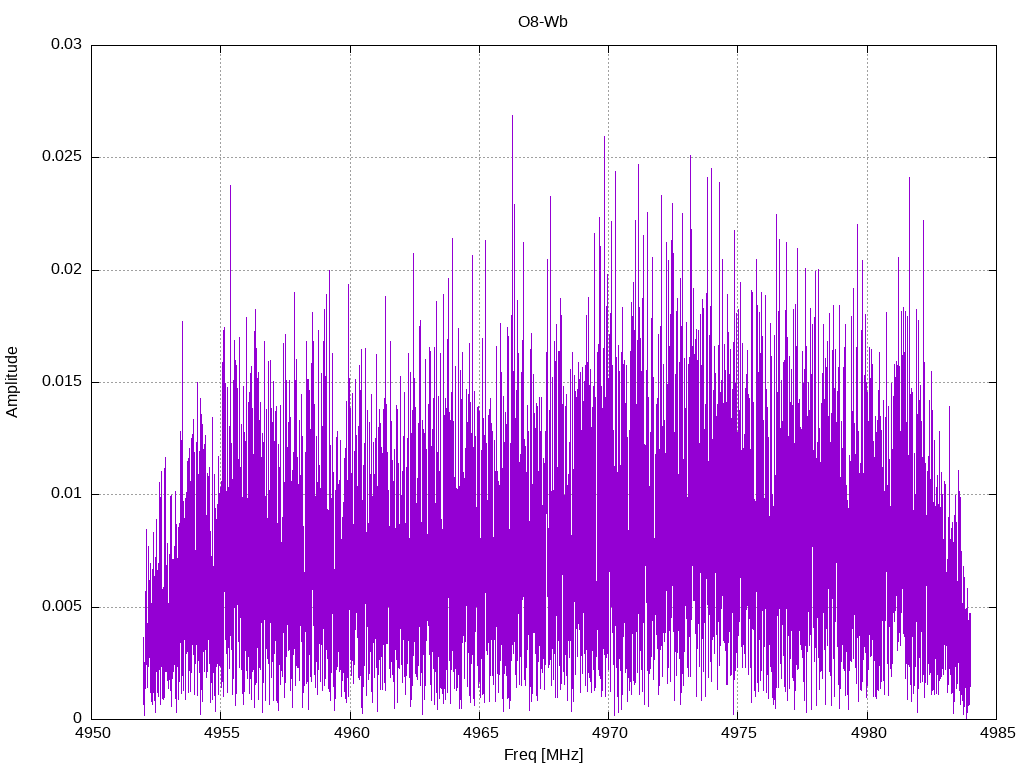Click the 4970 x-axis tick label
Screen dimensions: 1024x768
(x=609, y=733)
